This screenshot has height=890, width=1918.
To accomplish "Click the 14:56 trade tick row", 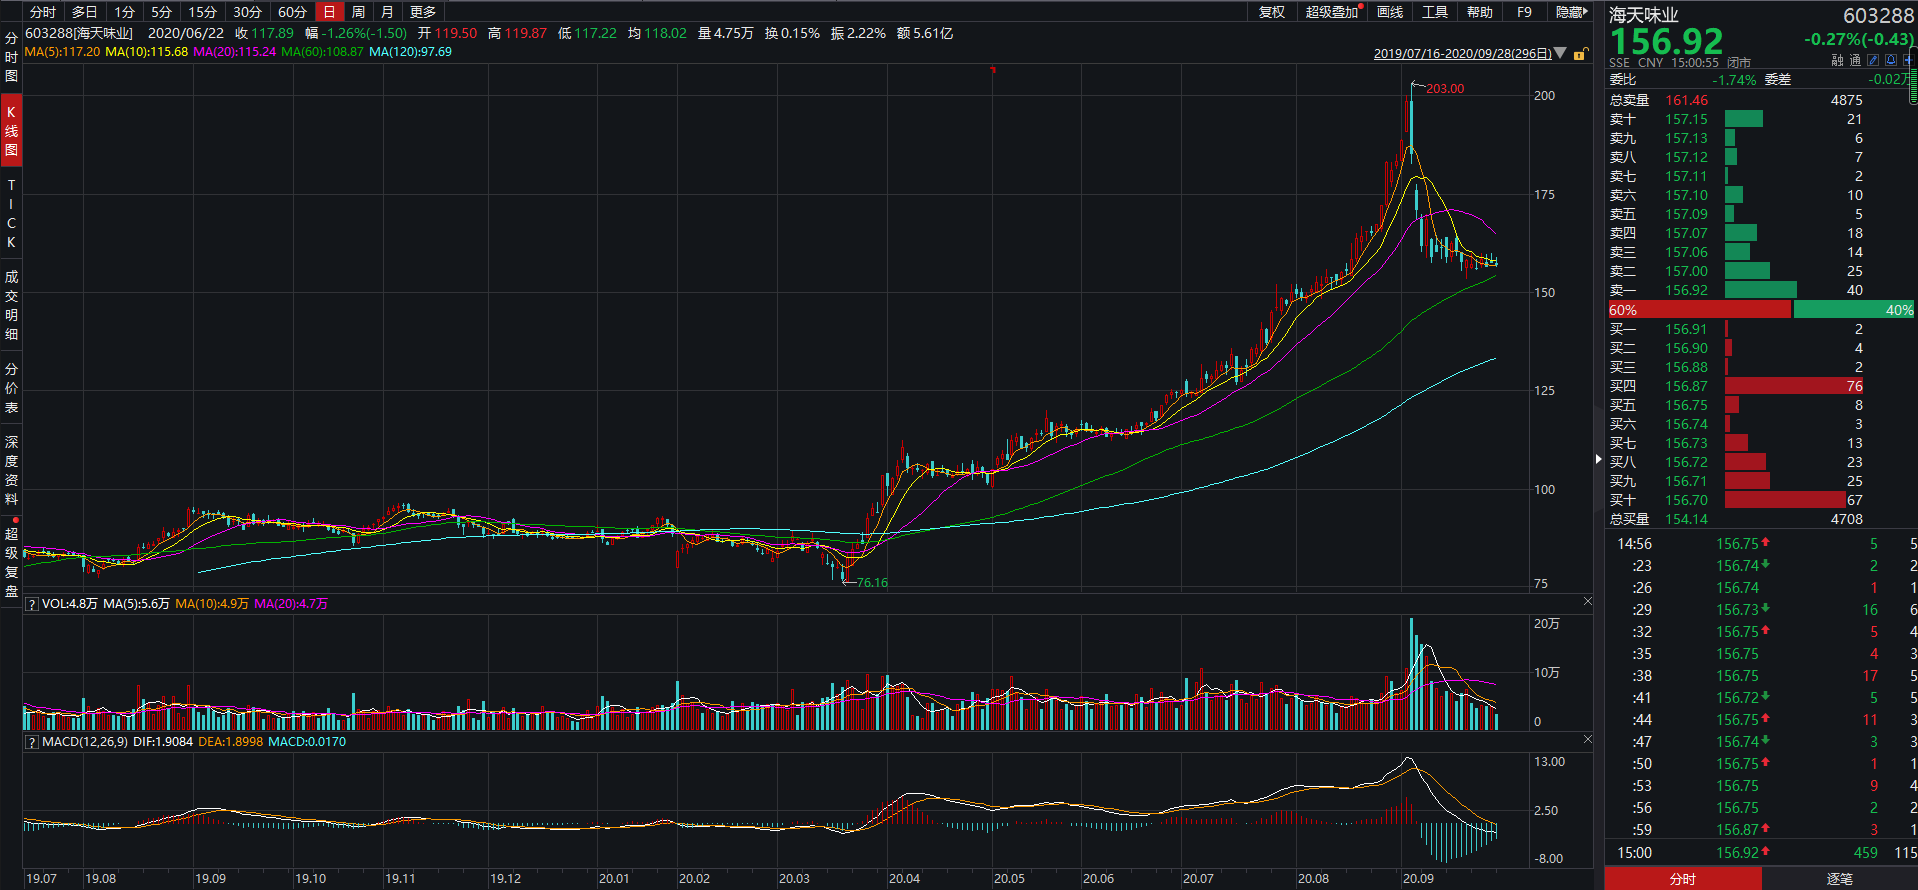I will (x=1761, y=544).
